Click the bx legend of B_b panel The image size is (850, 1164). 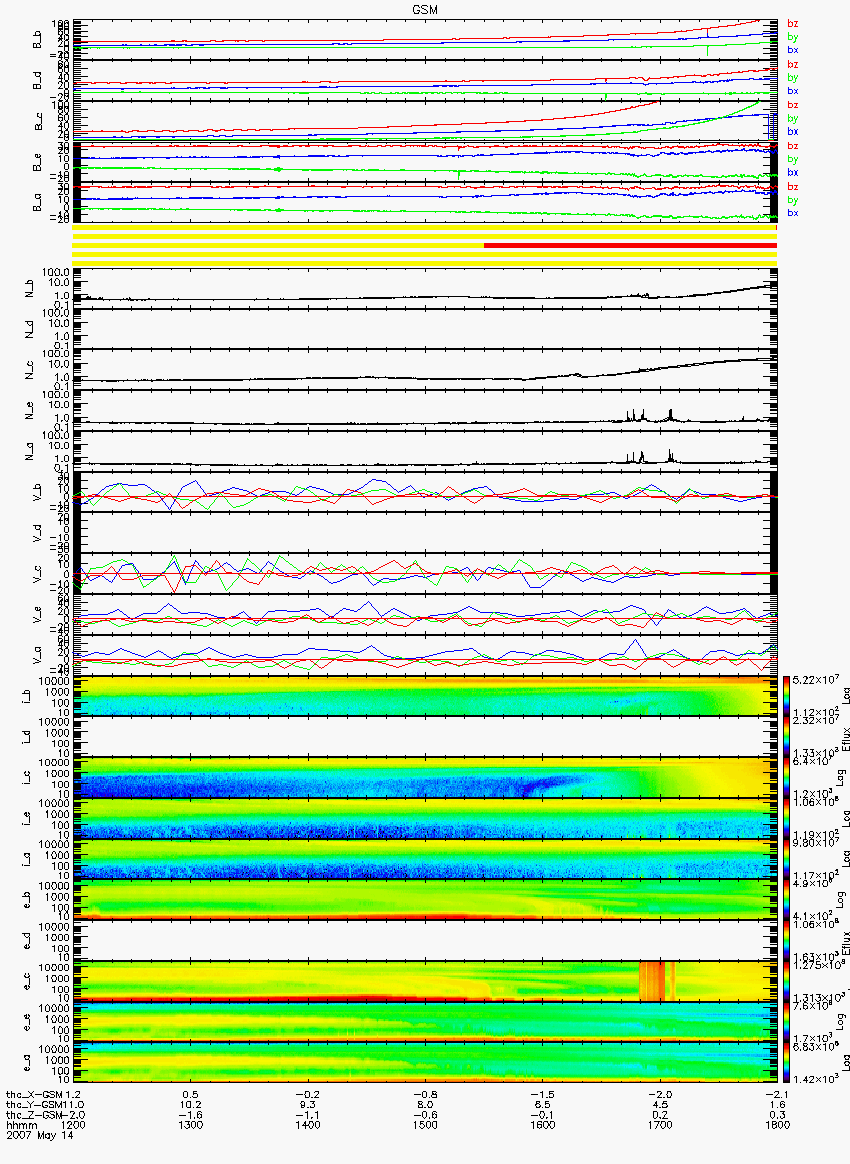(x=793, y=50)
